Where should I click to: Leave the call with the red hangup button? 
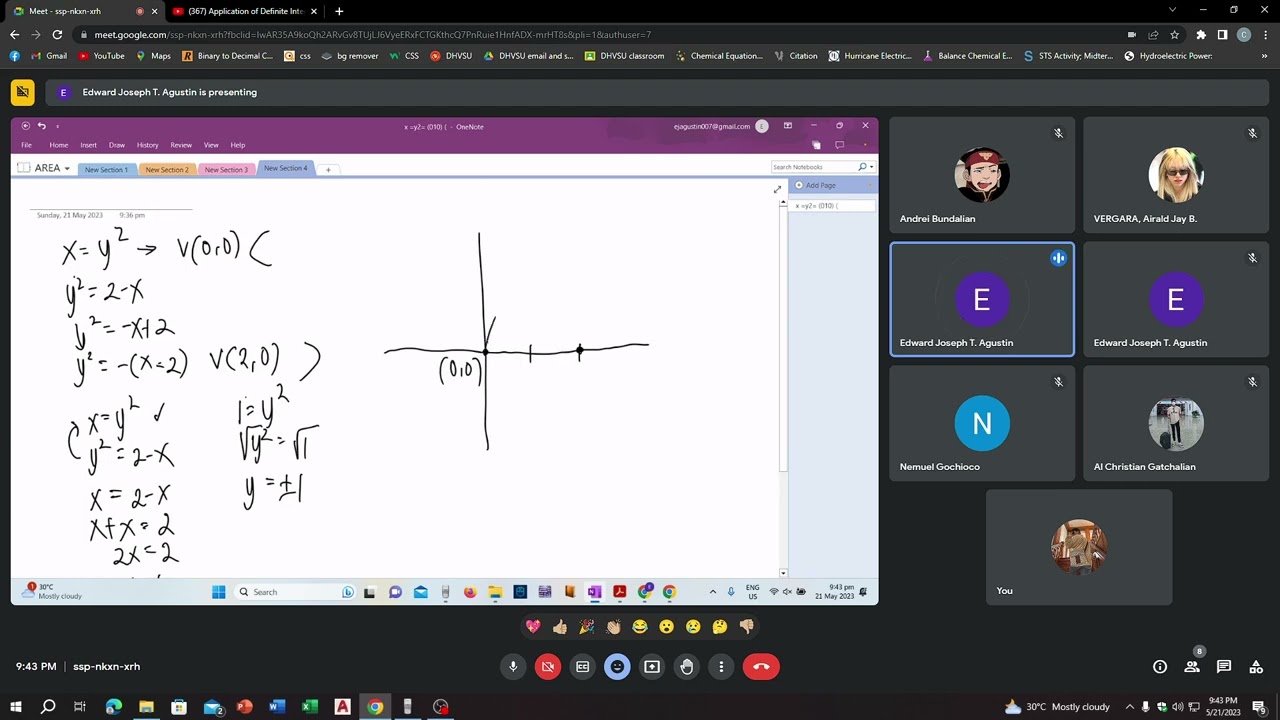click(x=761, y=667)
